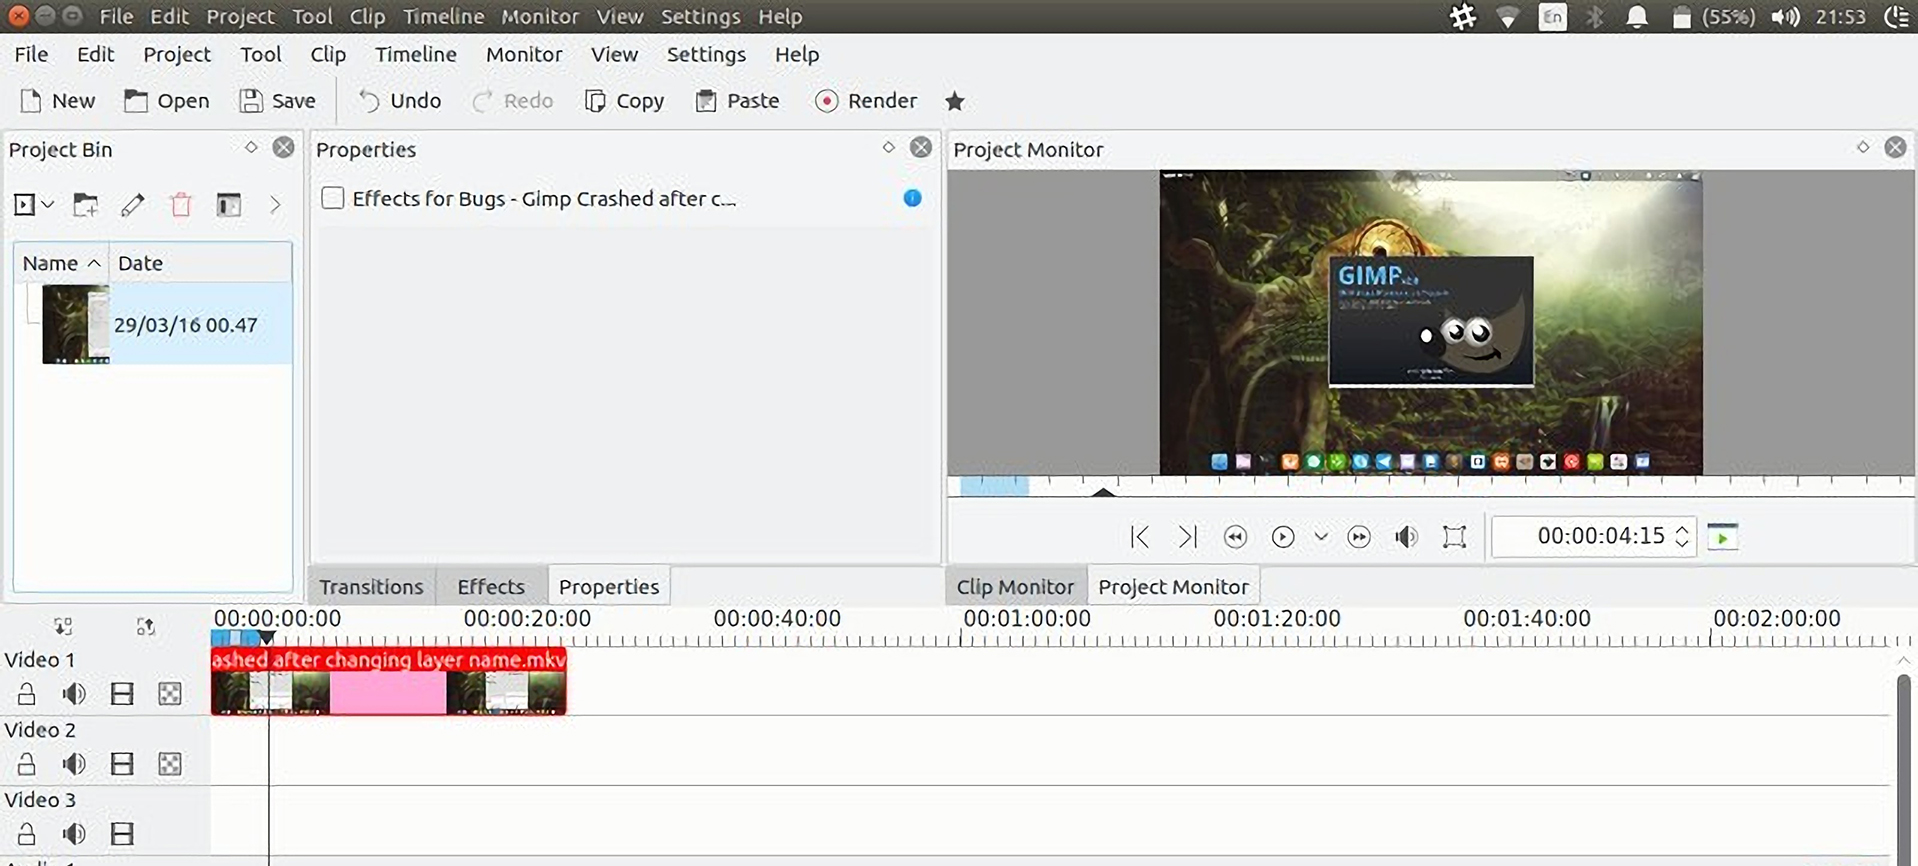Switch to the Transitions tab

[371, 587]
